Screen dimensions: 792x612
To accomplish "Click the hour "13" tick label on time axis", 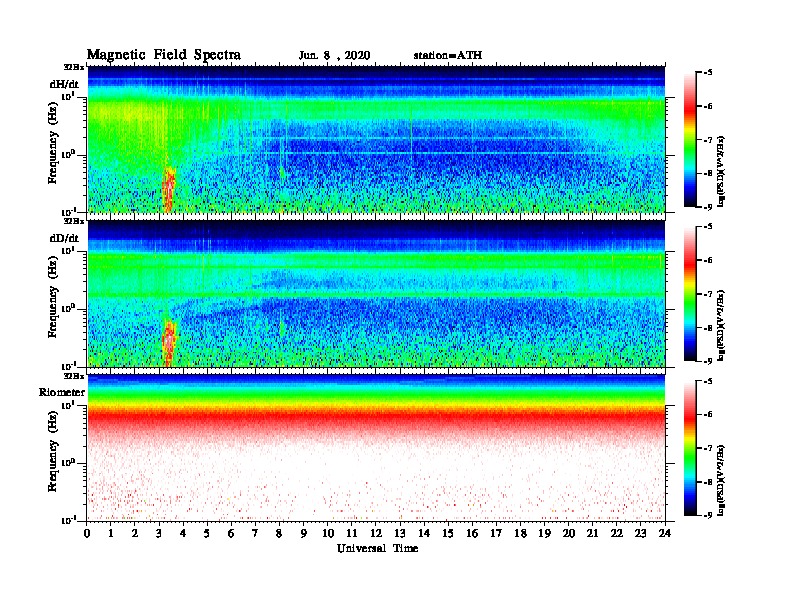I will coord(400,533).
